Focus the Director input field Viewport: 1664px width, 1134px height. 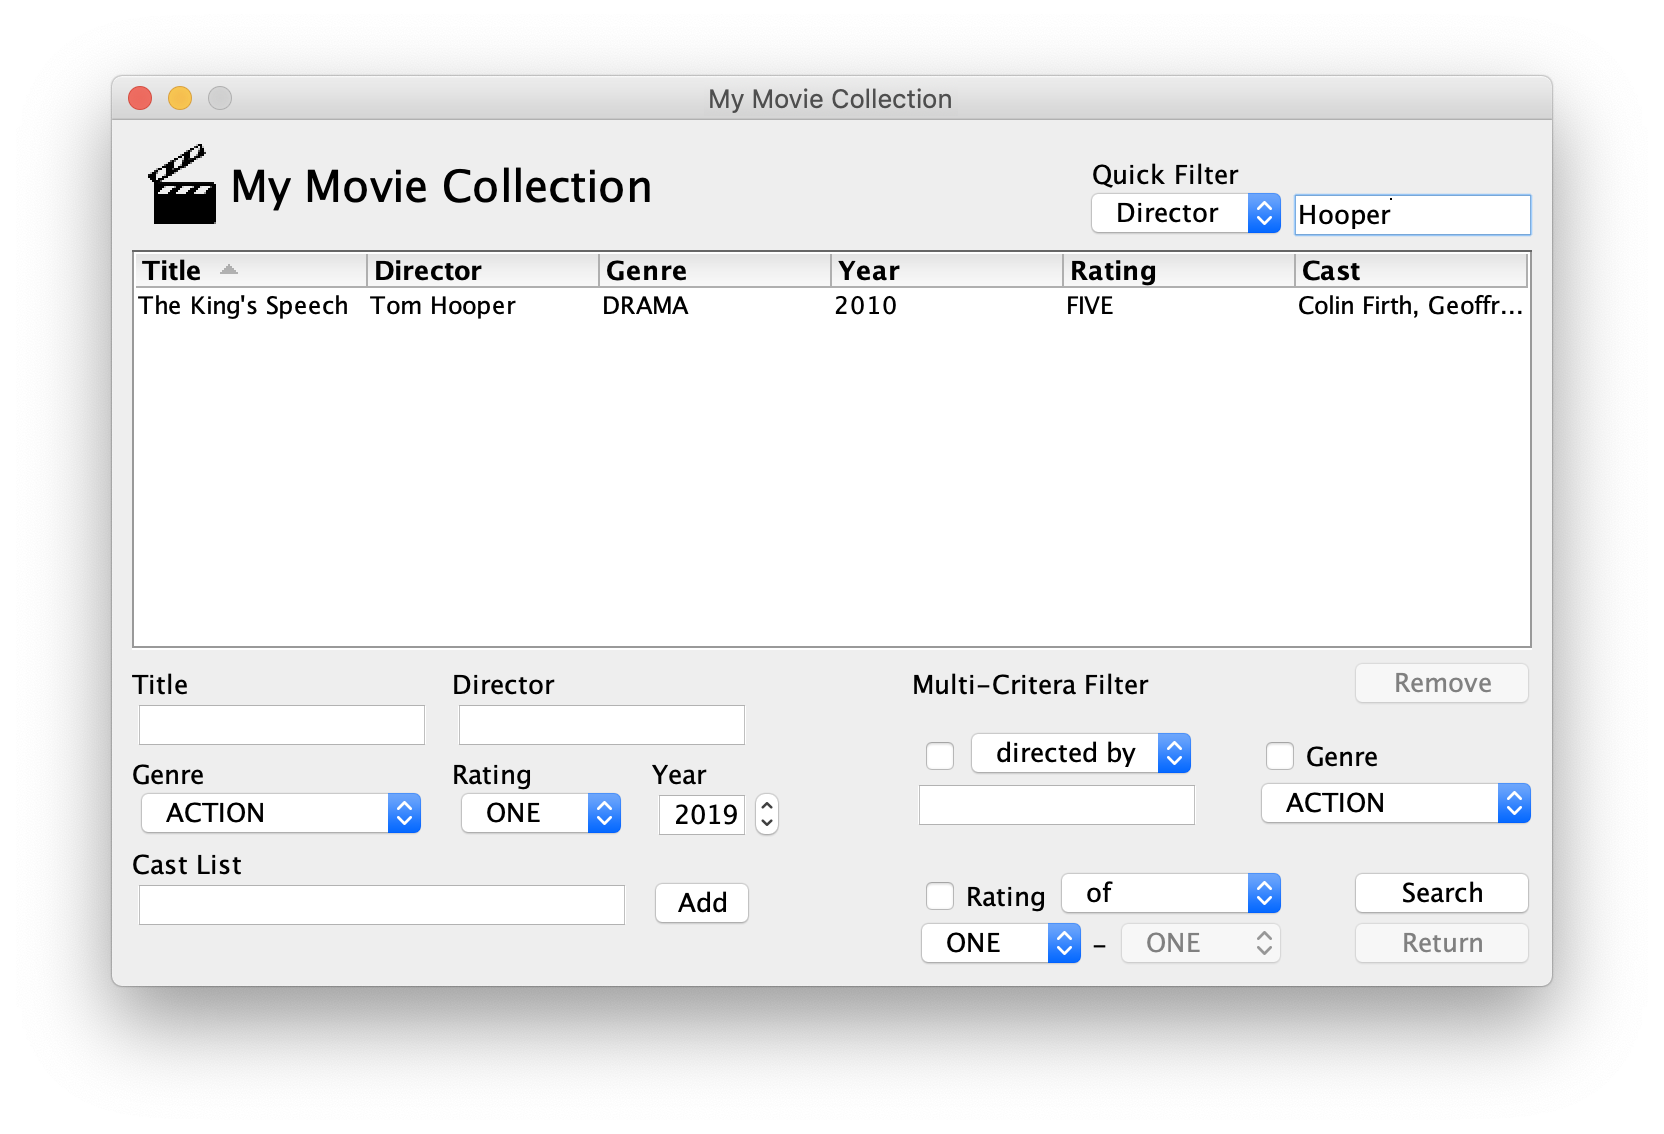pyautogui.click(x=602, y=725)
